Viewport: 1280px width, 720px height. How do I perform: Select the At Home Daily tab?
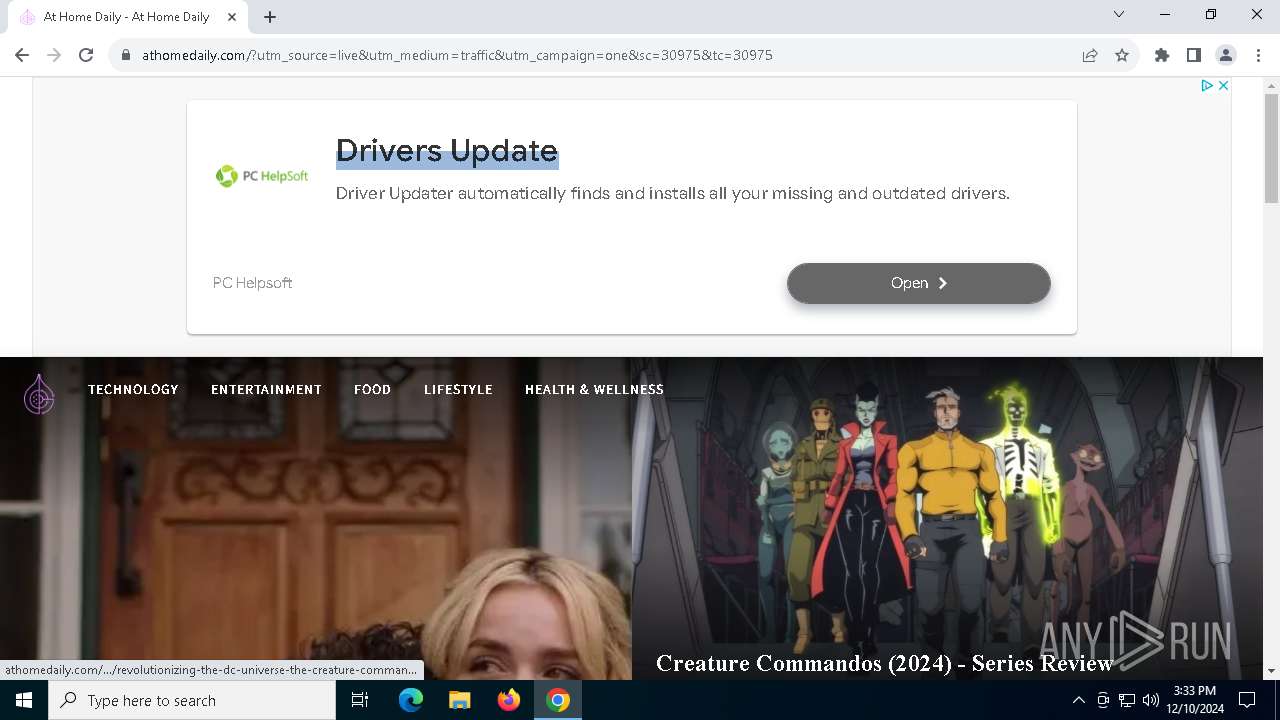point(128,17)
